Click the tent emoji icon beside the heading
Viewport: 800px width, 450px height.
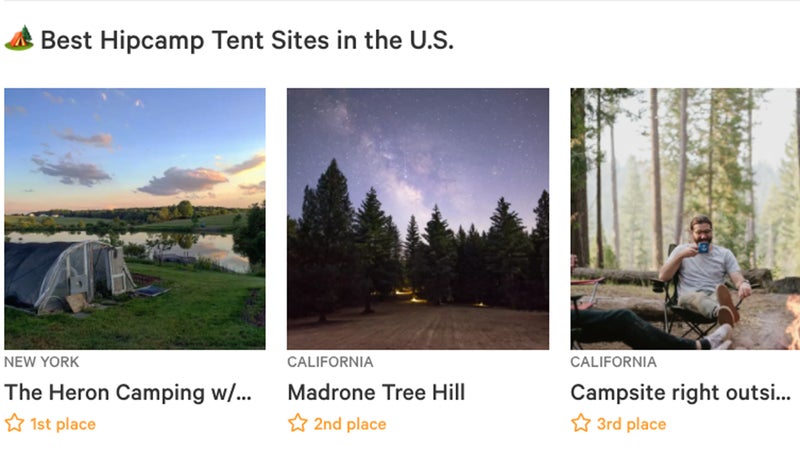coord(19,38)
